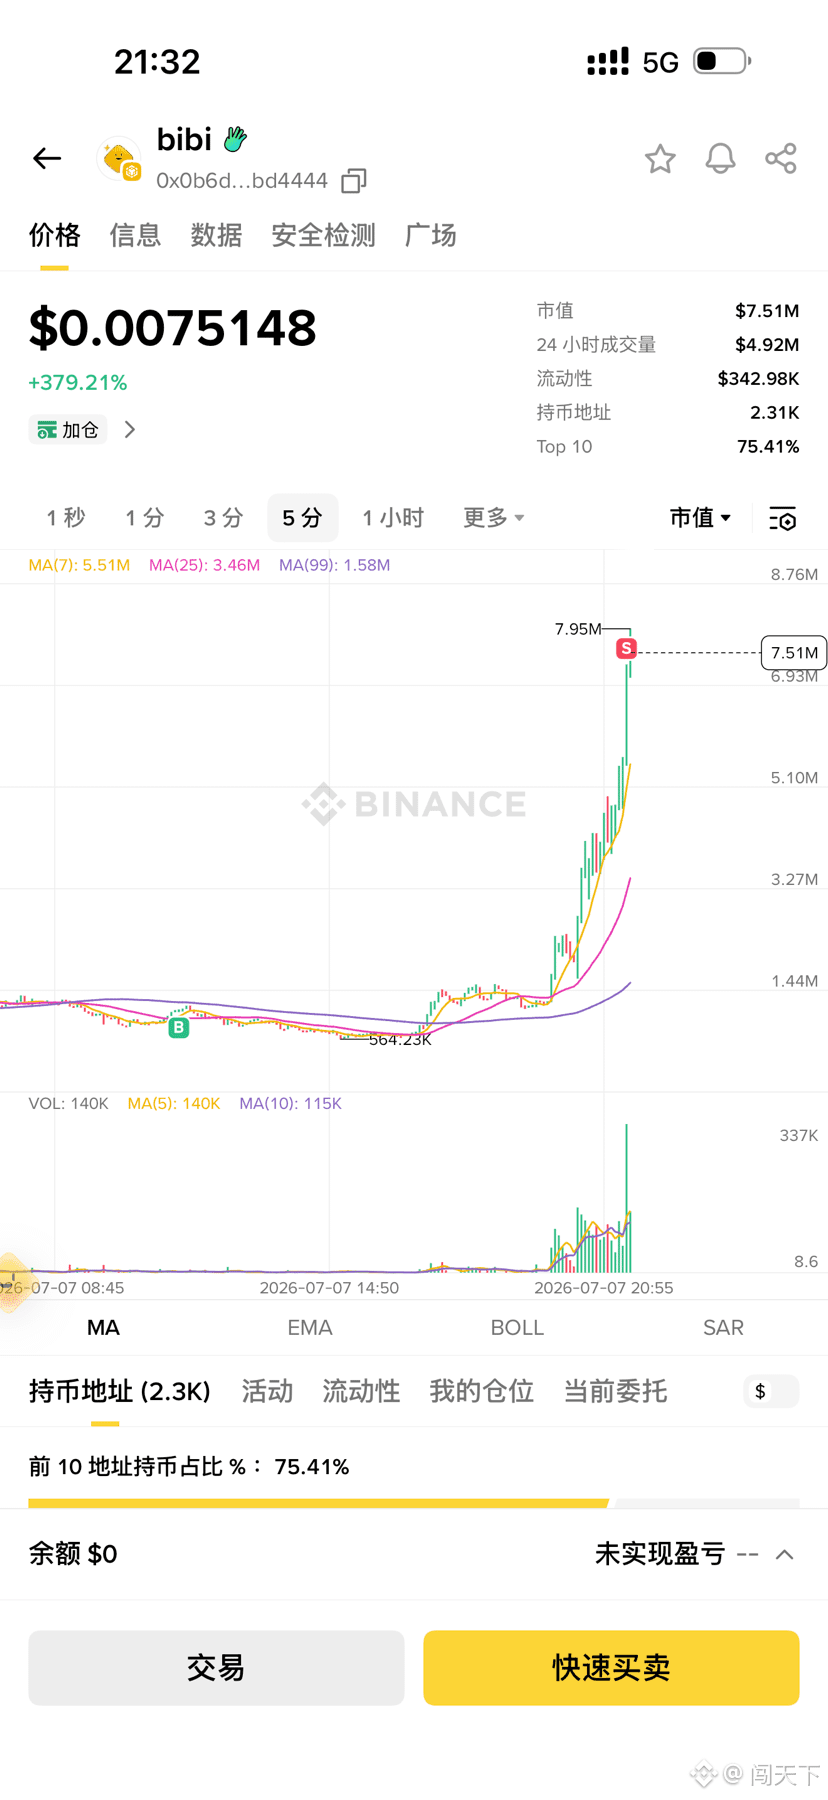Switch to the 信息 tab

[x=135, y=235]
